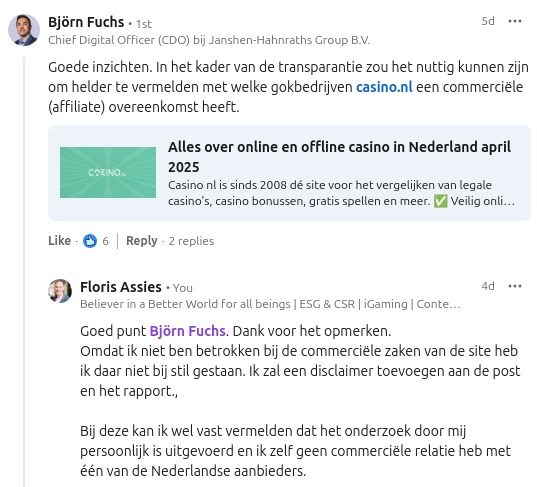View the reaction count of 6

coord(105,241)
